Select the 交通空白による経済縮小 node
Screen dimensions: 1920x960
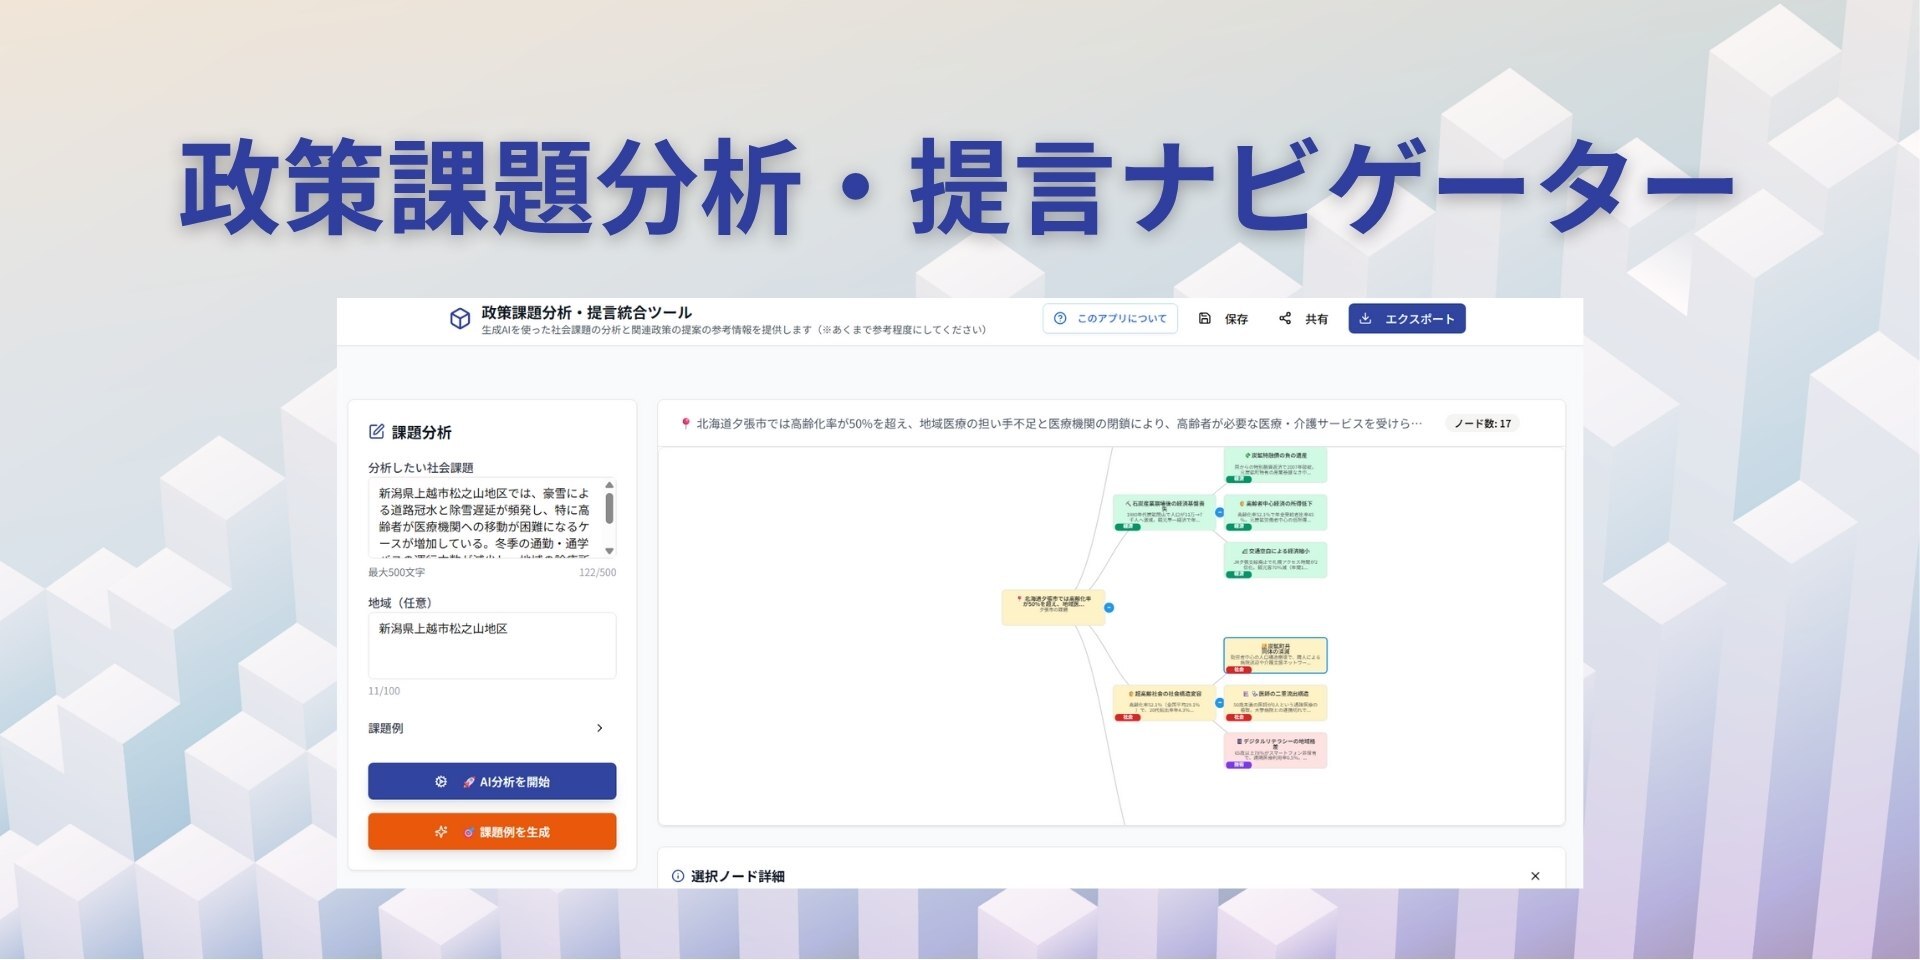coord(1275,560)
